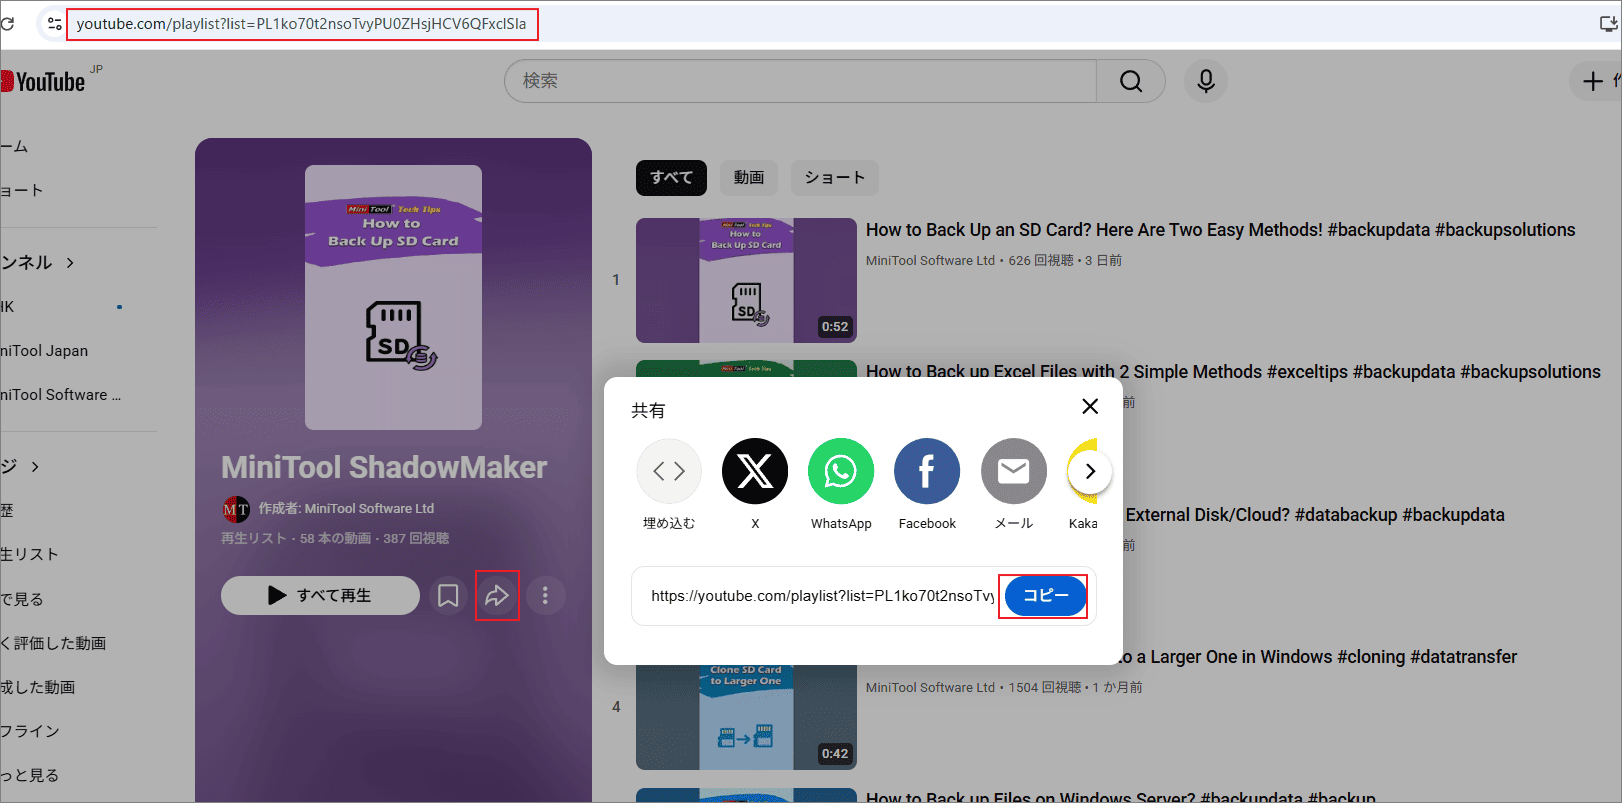Screen dimensions: 1622x803
Task: Share the playlist on Facebook
Action: click(927, 471)
